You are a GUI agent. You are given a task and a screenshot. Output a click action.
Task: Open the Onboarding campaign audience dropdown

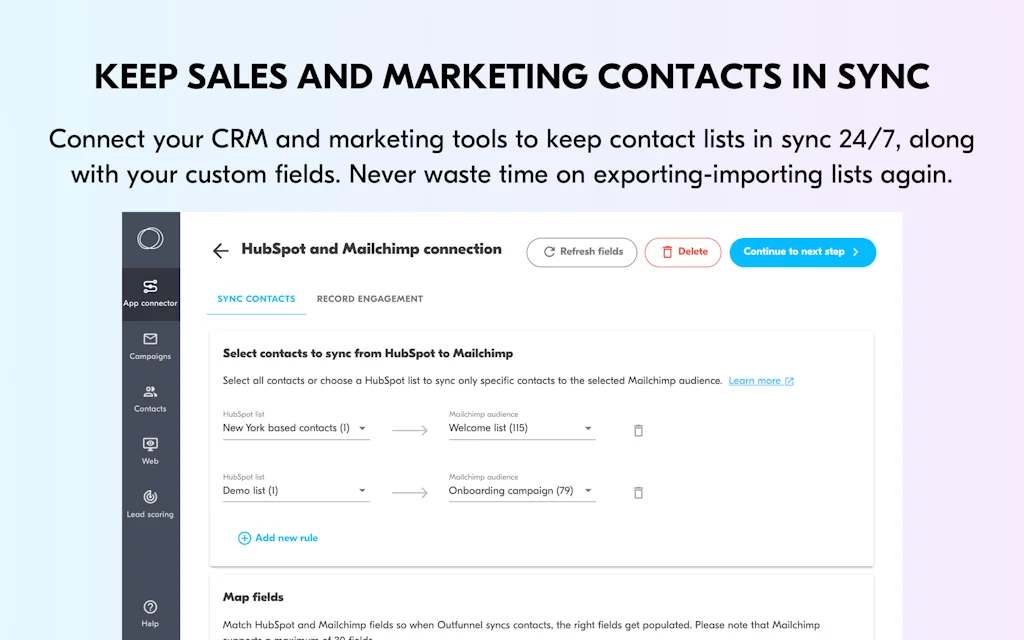coord(586,490)
